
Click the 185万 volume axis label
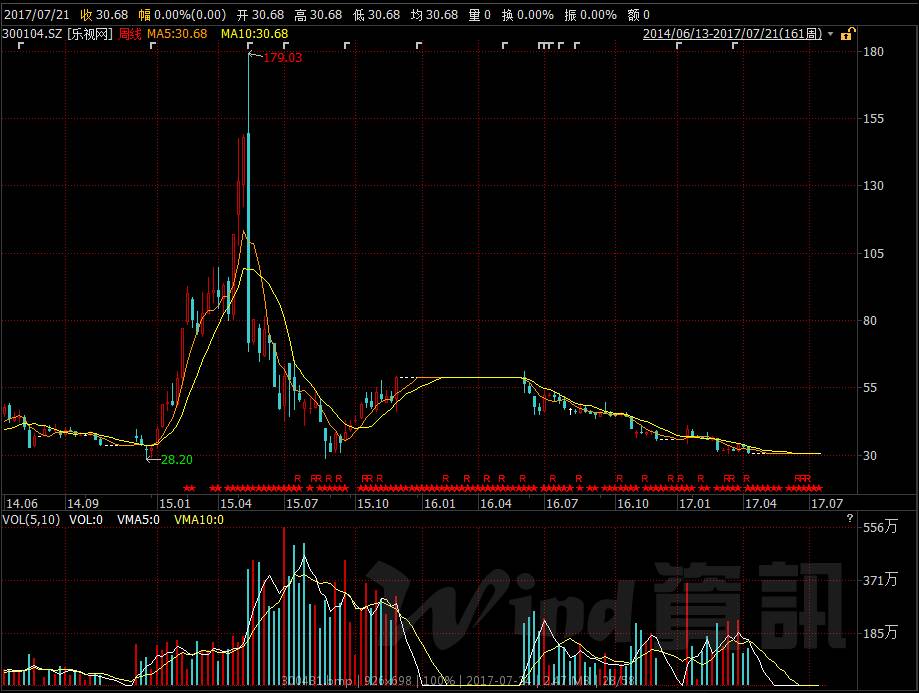point(880,633)
